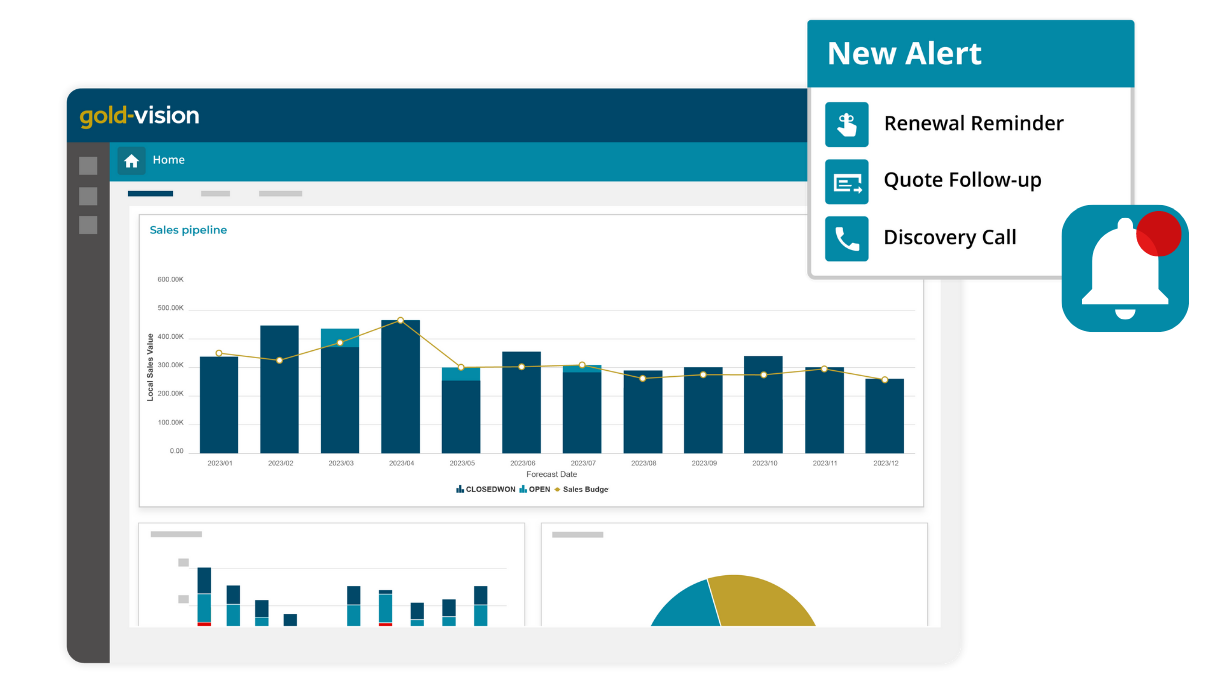This screenshot has width=1224, height=696.
Task: Click the 500.00K axis label
Action: point(170,308)
